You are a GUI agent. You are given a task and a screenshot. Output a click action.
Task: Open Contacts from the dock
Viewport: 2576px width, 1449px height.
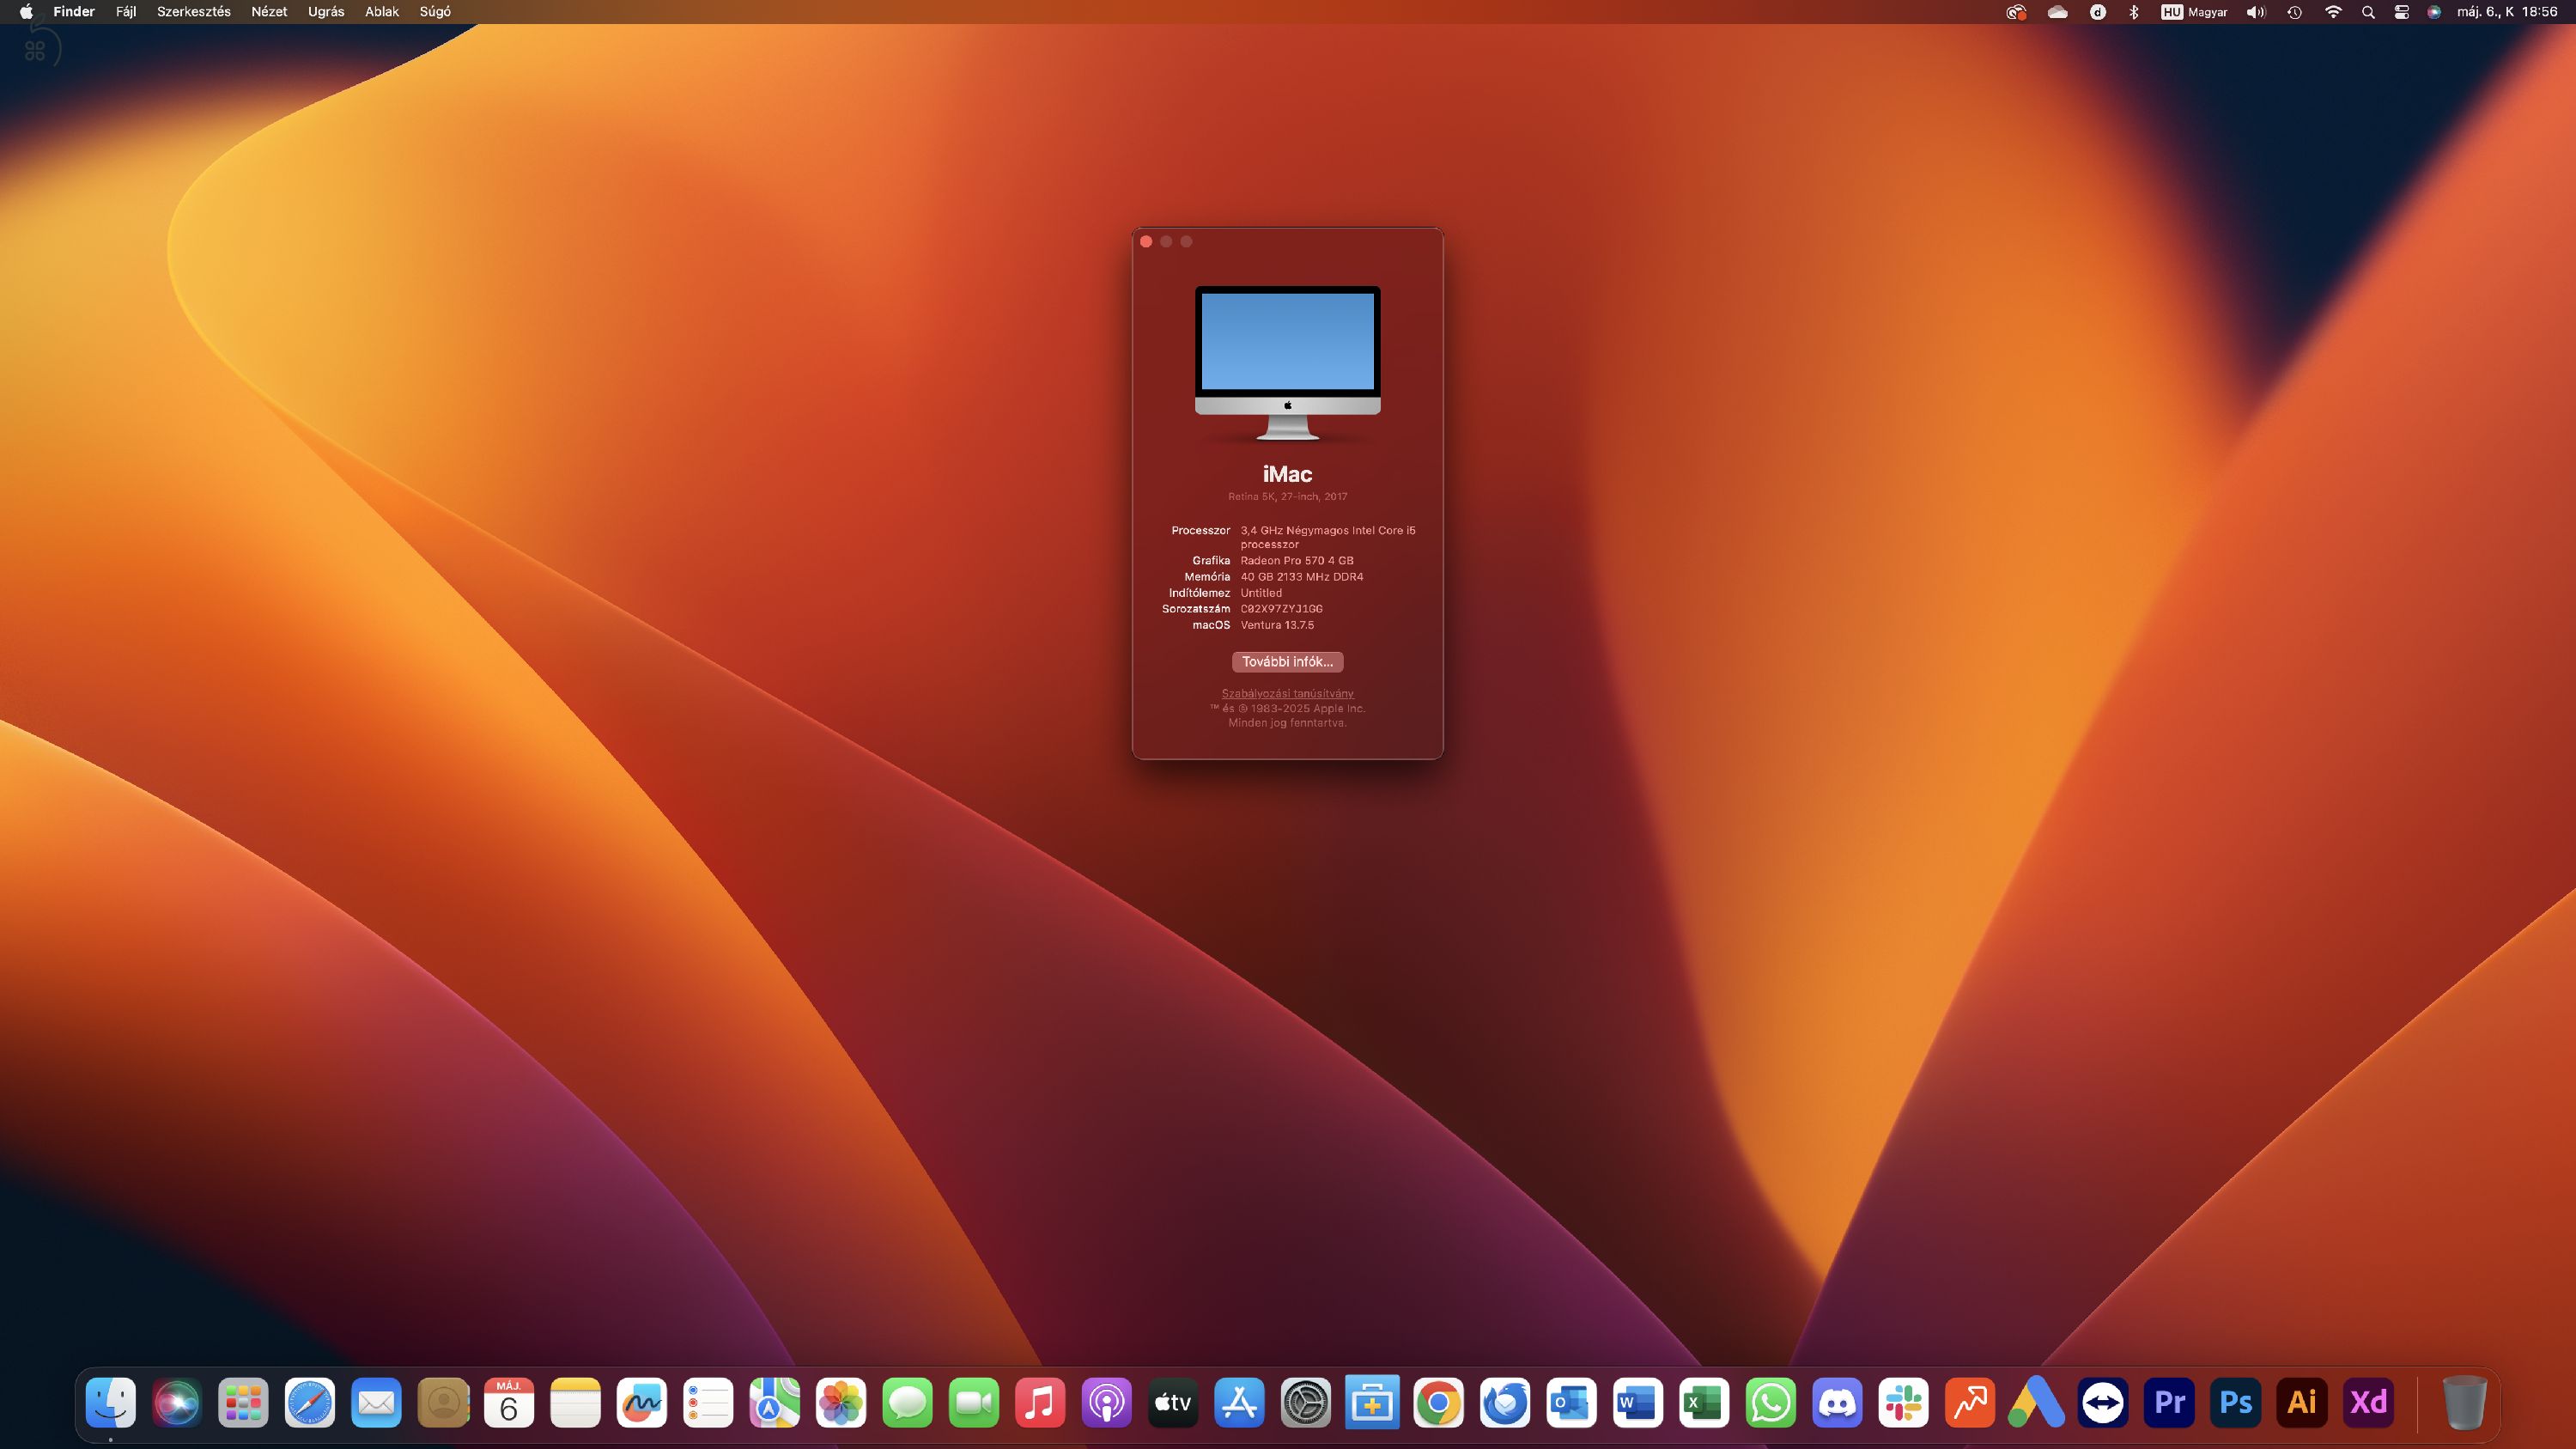(x=443, y=1402)
